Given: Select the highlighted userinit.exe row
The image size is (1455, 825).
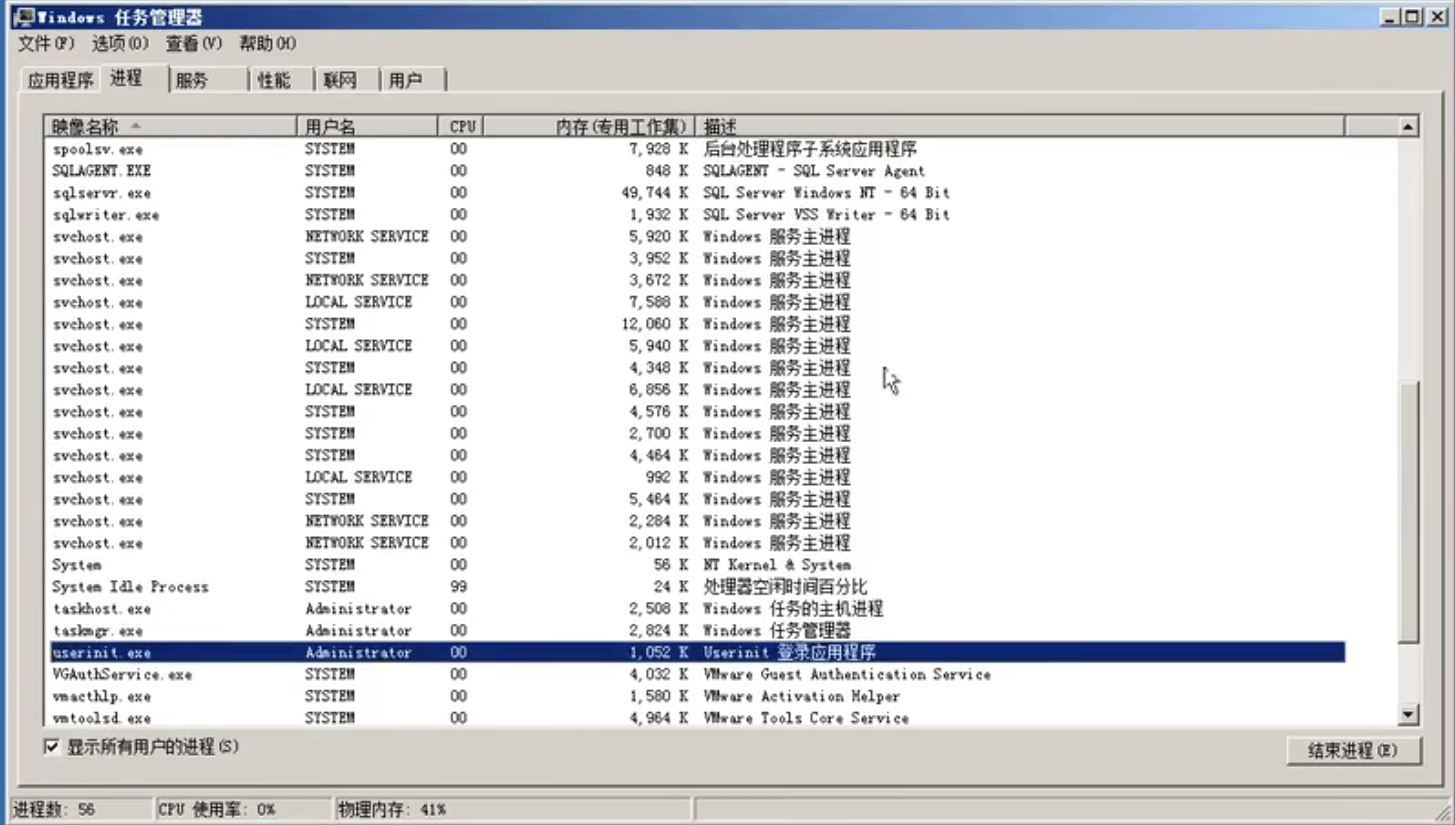Looking at the screenshot, I should 697,653.
